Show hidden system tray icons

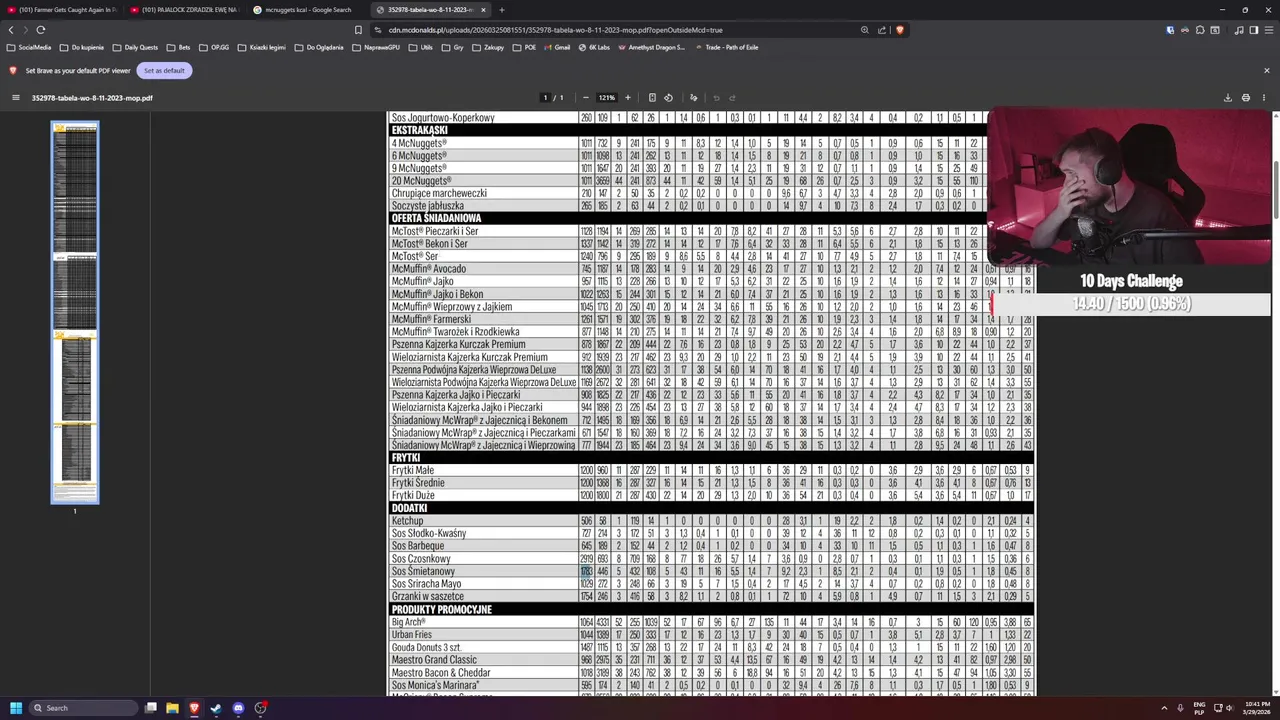pos(1164,708)
